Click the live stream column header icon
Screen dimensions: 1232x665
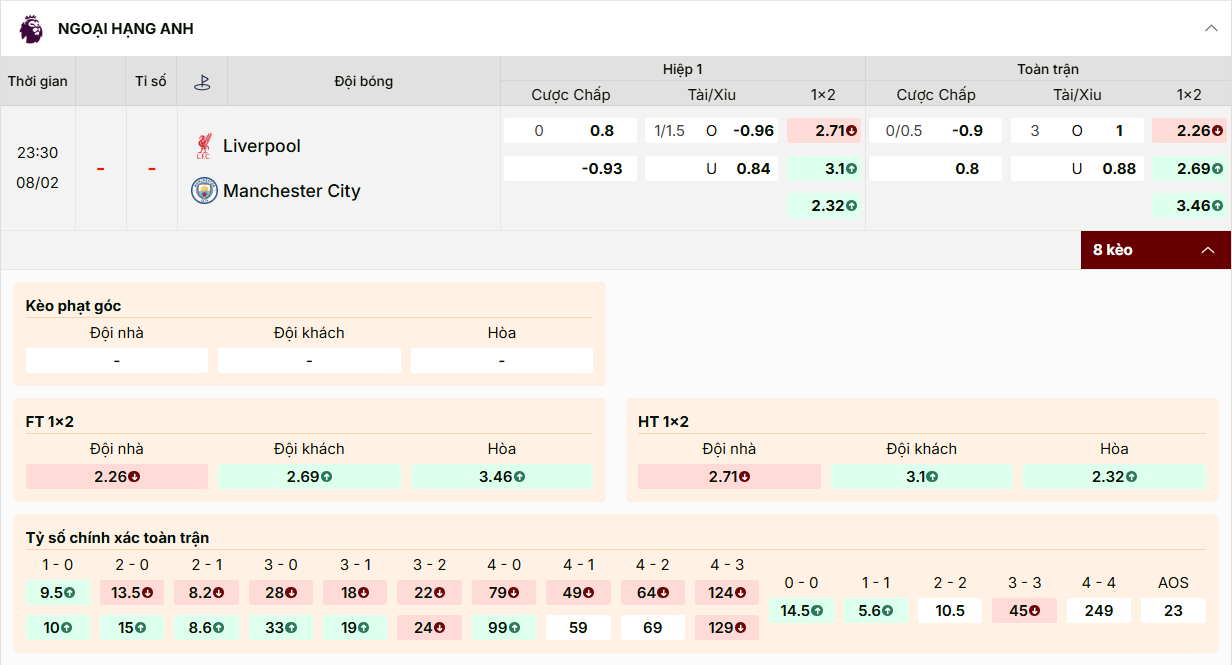click(x=202, y=82)
